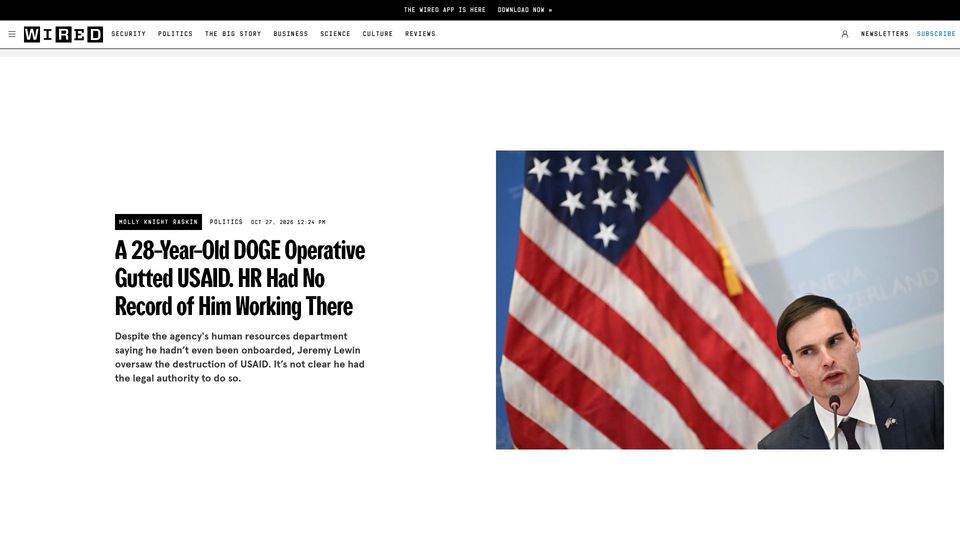
Task: Open The Big Story section
Action: (x=233, y=34)
